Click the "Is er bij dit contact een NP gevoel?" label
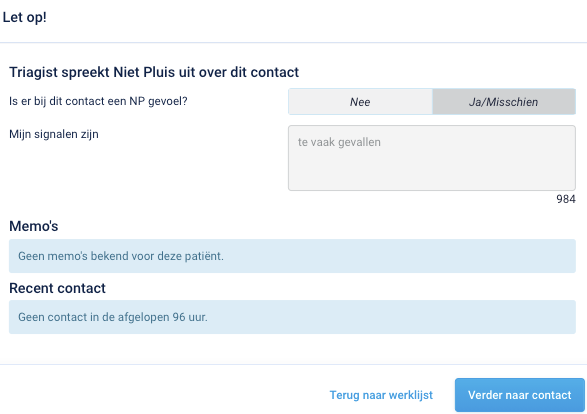 98,101
